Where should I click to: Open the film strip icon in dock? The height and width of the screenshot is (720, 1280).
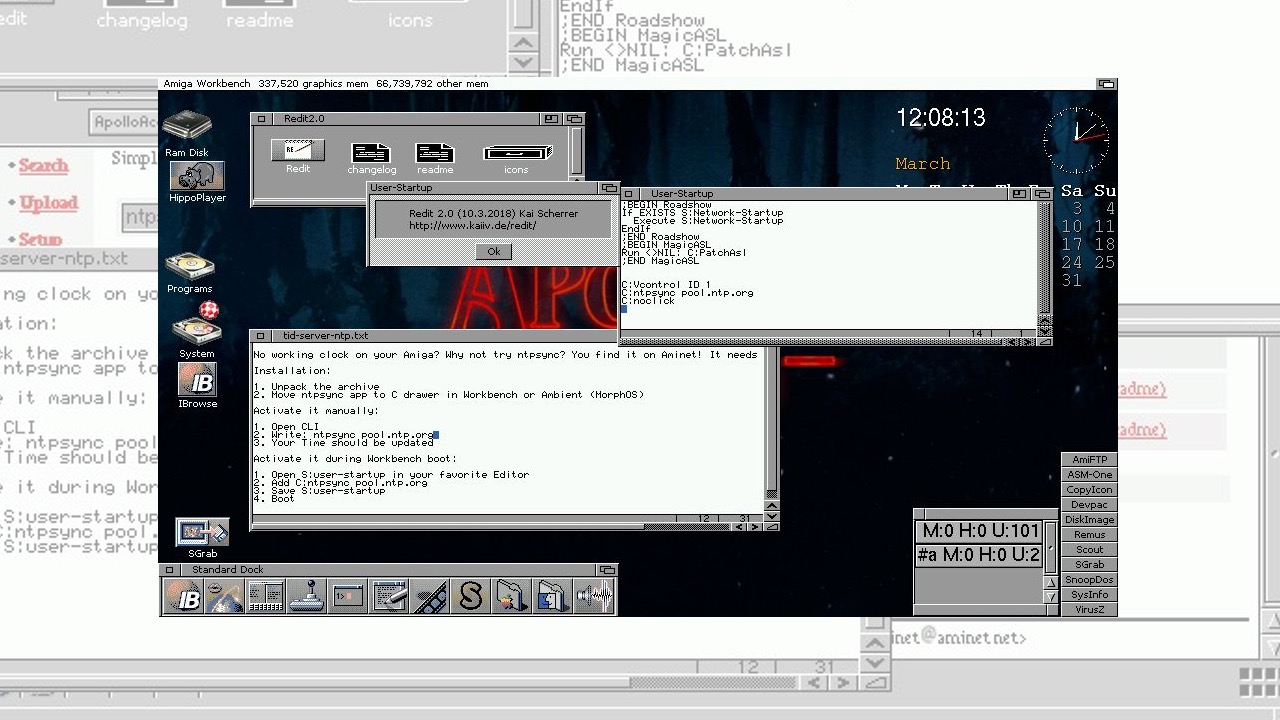point(431,597)
